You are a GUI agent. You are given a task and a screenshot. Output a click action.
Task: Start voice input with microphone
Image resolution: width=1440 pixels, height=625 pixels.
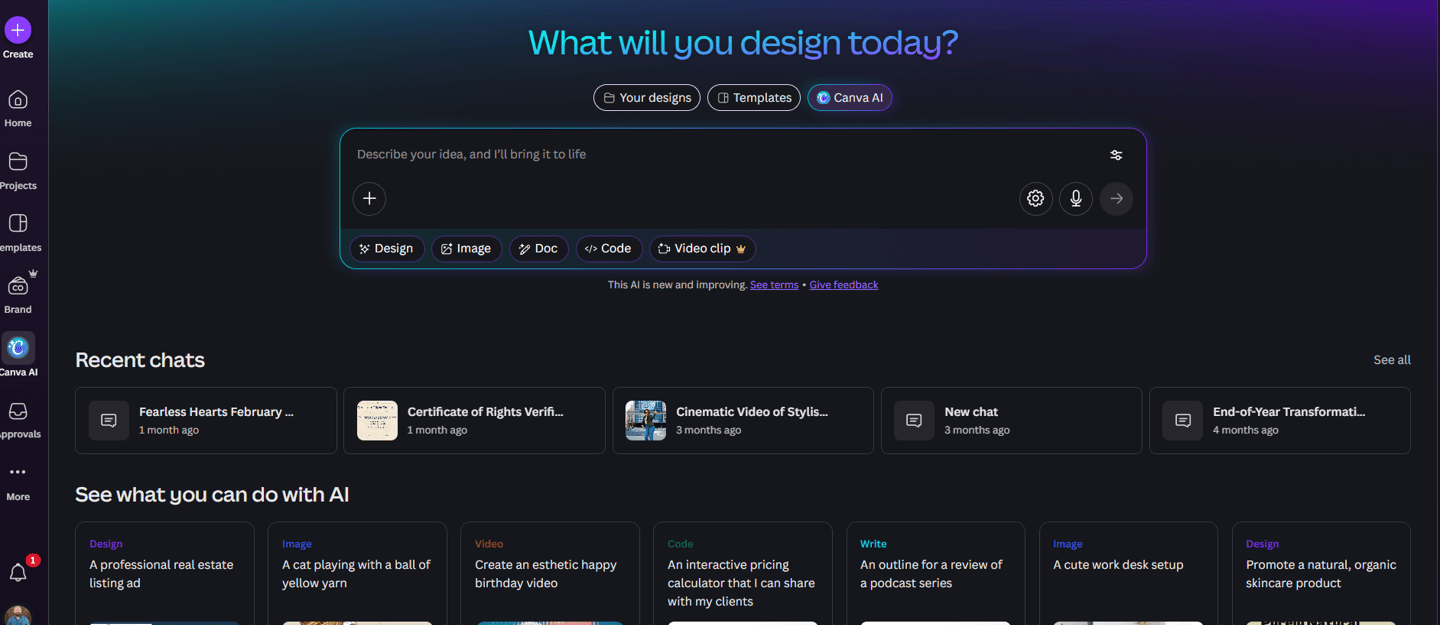coord(1076,198)
